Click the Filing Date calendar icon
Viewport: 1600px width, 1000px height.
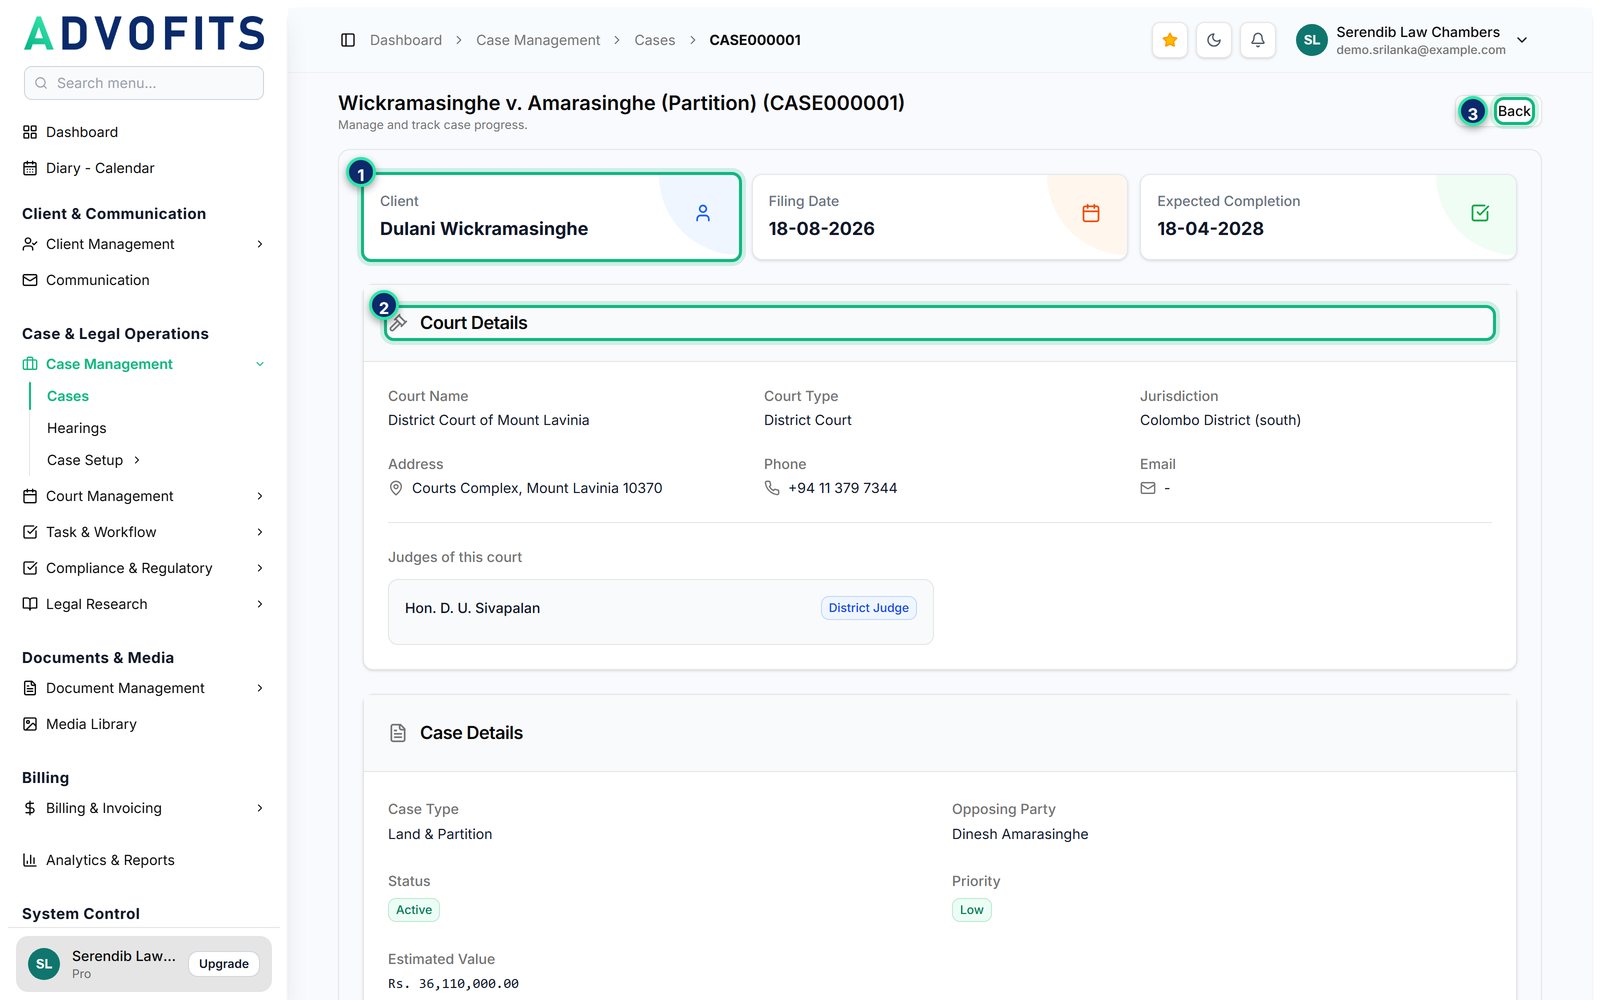1091,213
